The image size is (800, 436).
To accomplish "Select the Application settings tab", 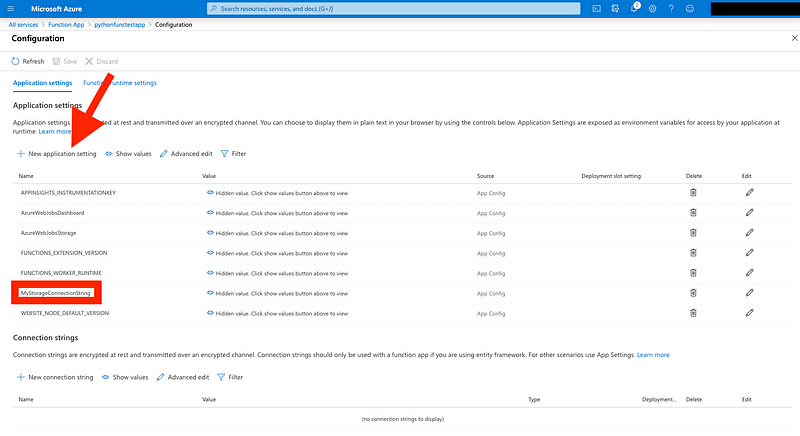I will coord(41,83).
